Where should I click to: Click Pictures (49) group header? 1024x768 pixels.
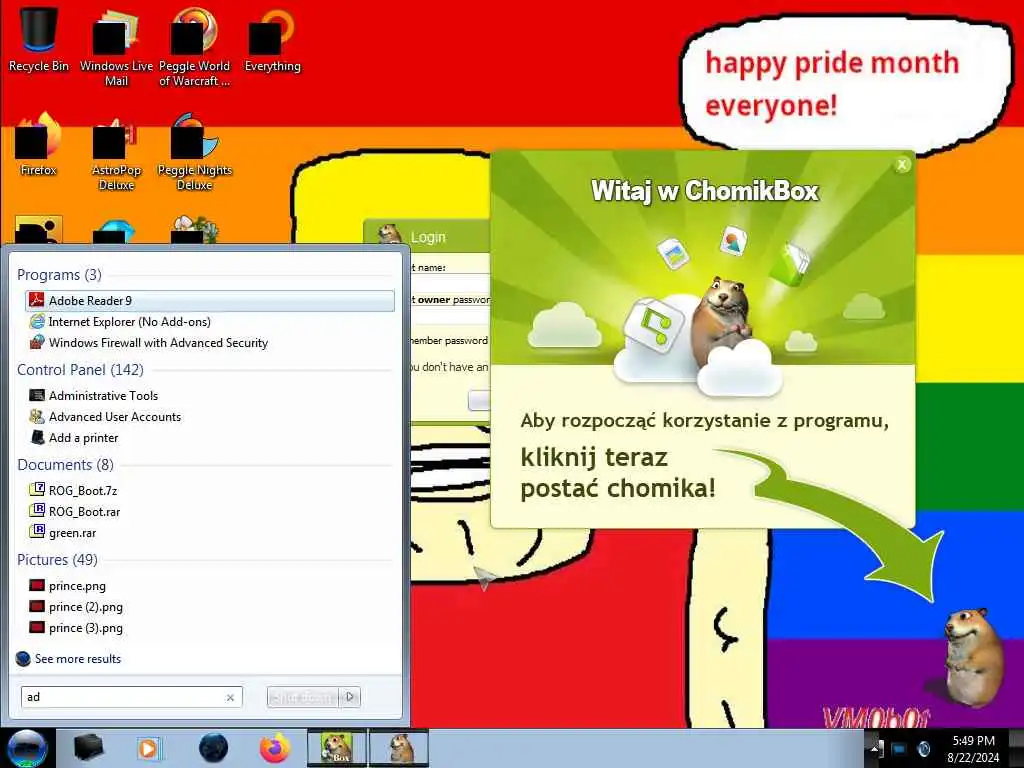click(57, 560)
